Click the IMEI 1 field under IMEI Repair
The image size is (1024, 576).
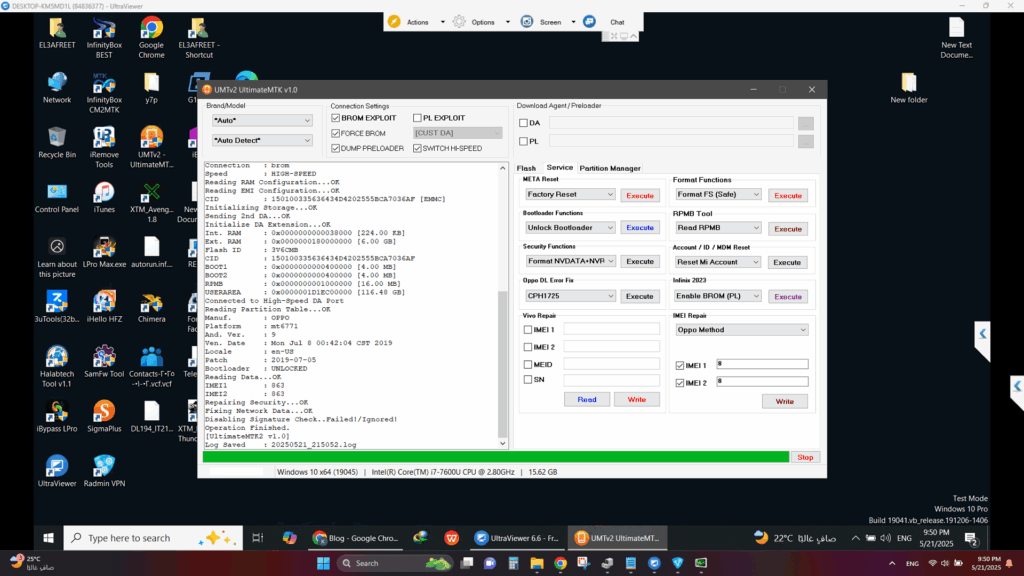click(762, 365)
